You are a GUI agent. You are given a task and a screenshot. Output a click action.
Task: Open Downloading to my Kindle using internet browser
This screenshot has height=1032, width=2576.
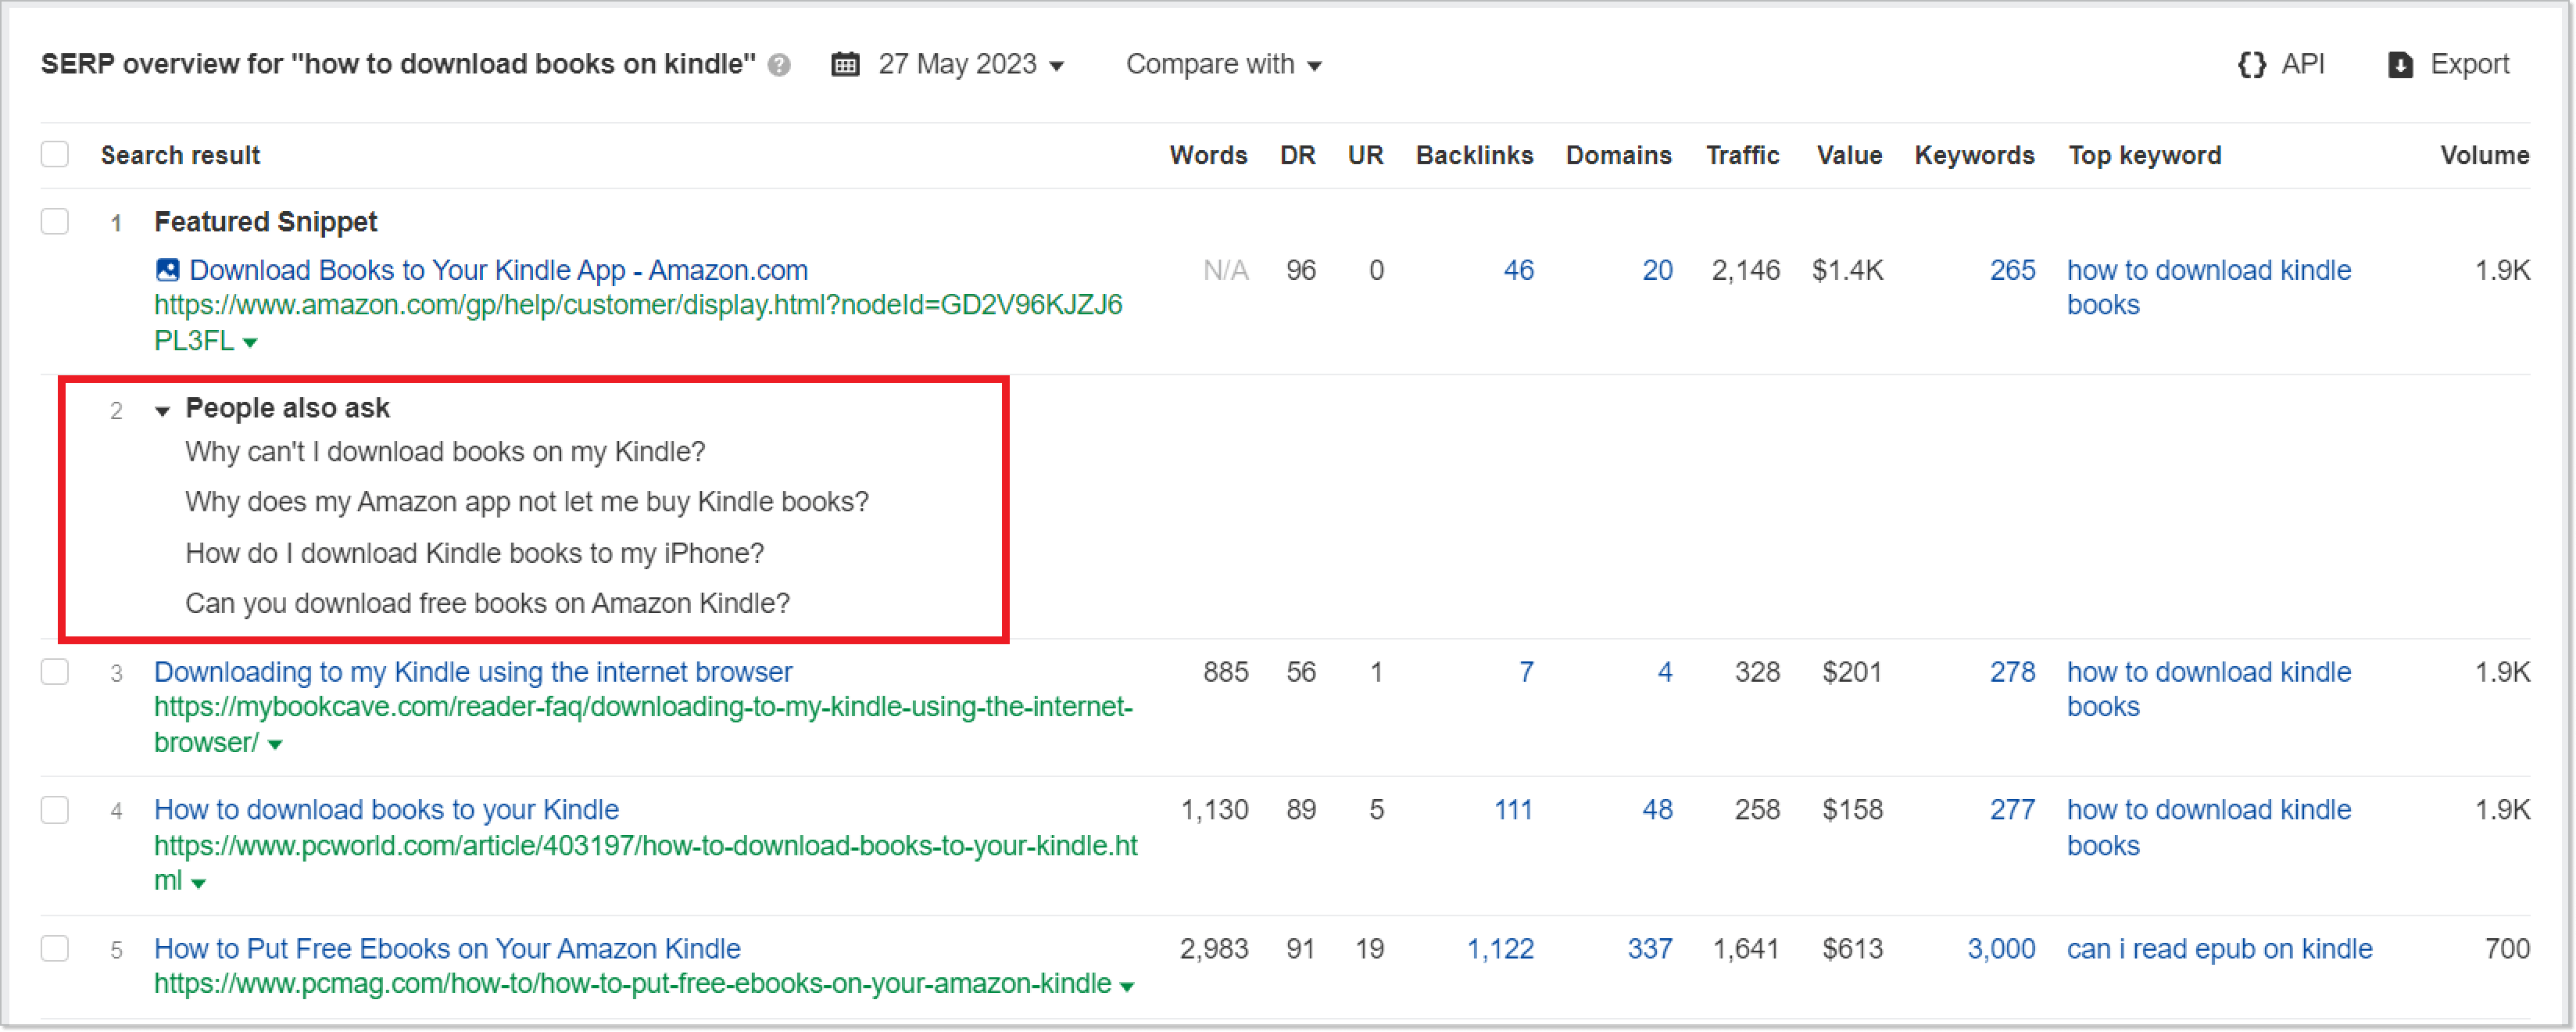(473, 672)
